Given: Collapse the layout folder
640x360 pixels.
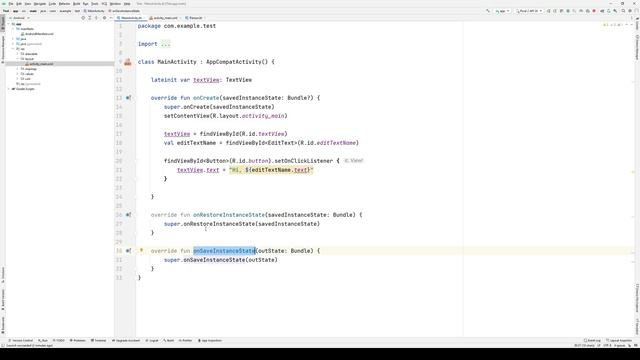Looking at the screenshot, I should pyautogui.click(x=17, y=59).
